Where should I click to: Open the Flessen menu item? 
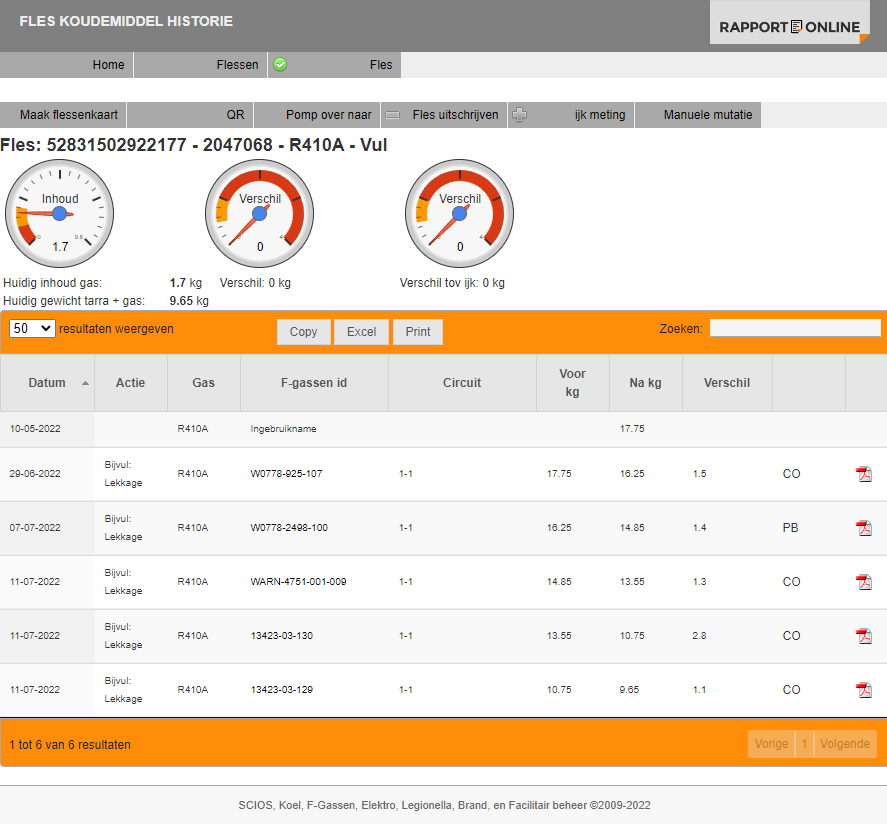pos(237,65)
